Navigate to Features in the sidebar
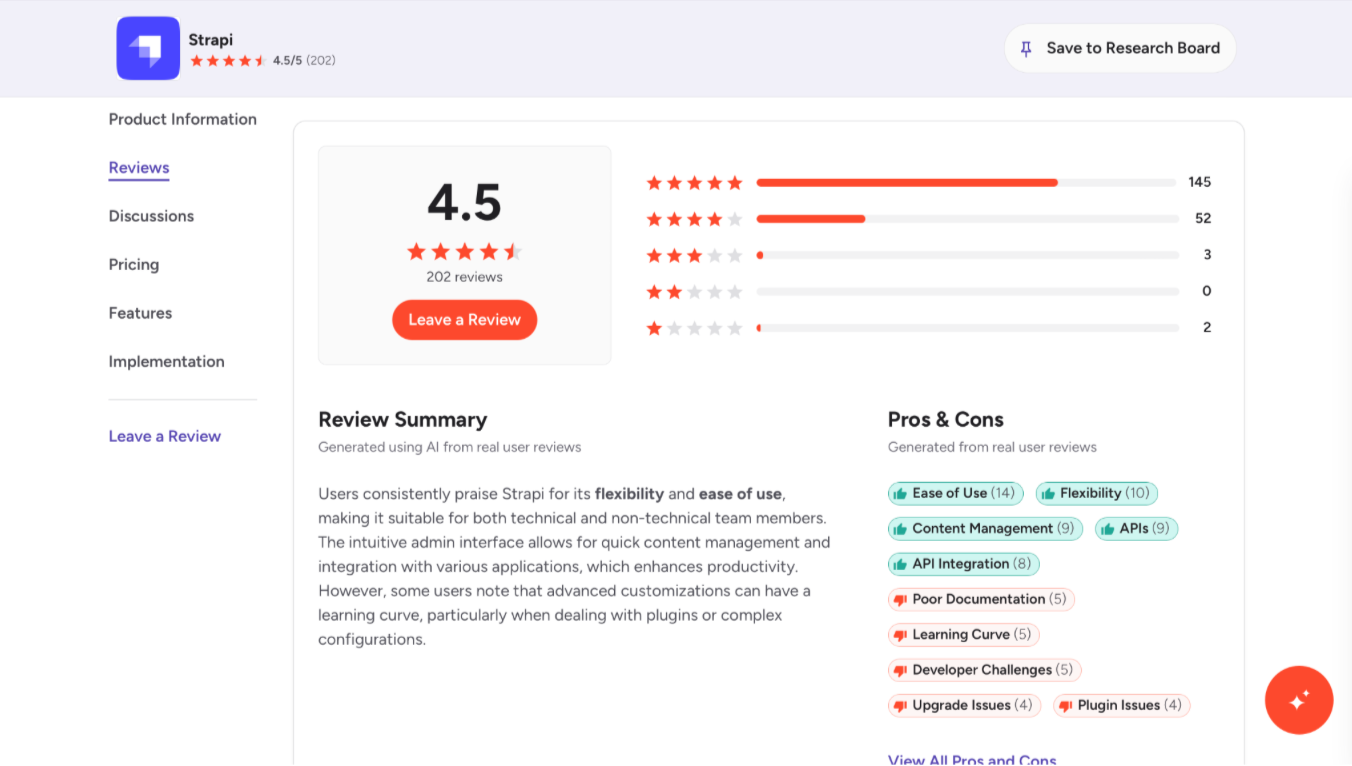 click(140, 313)
